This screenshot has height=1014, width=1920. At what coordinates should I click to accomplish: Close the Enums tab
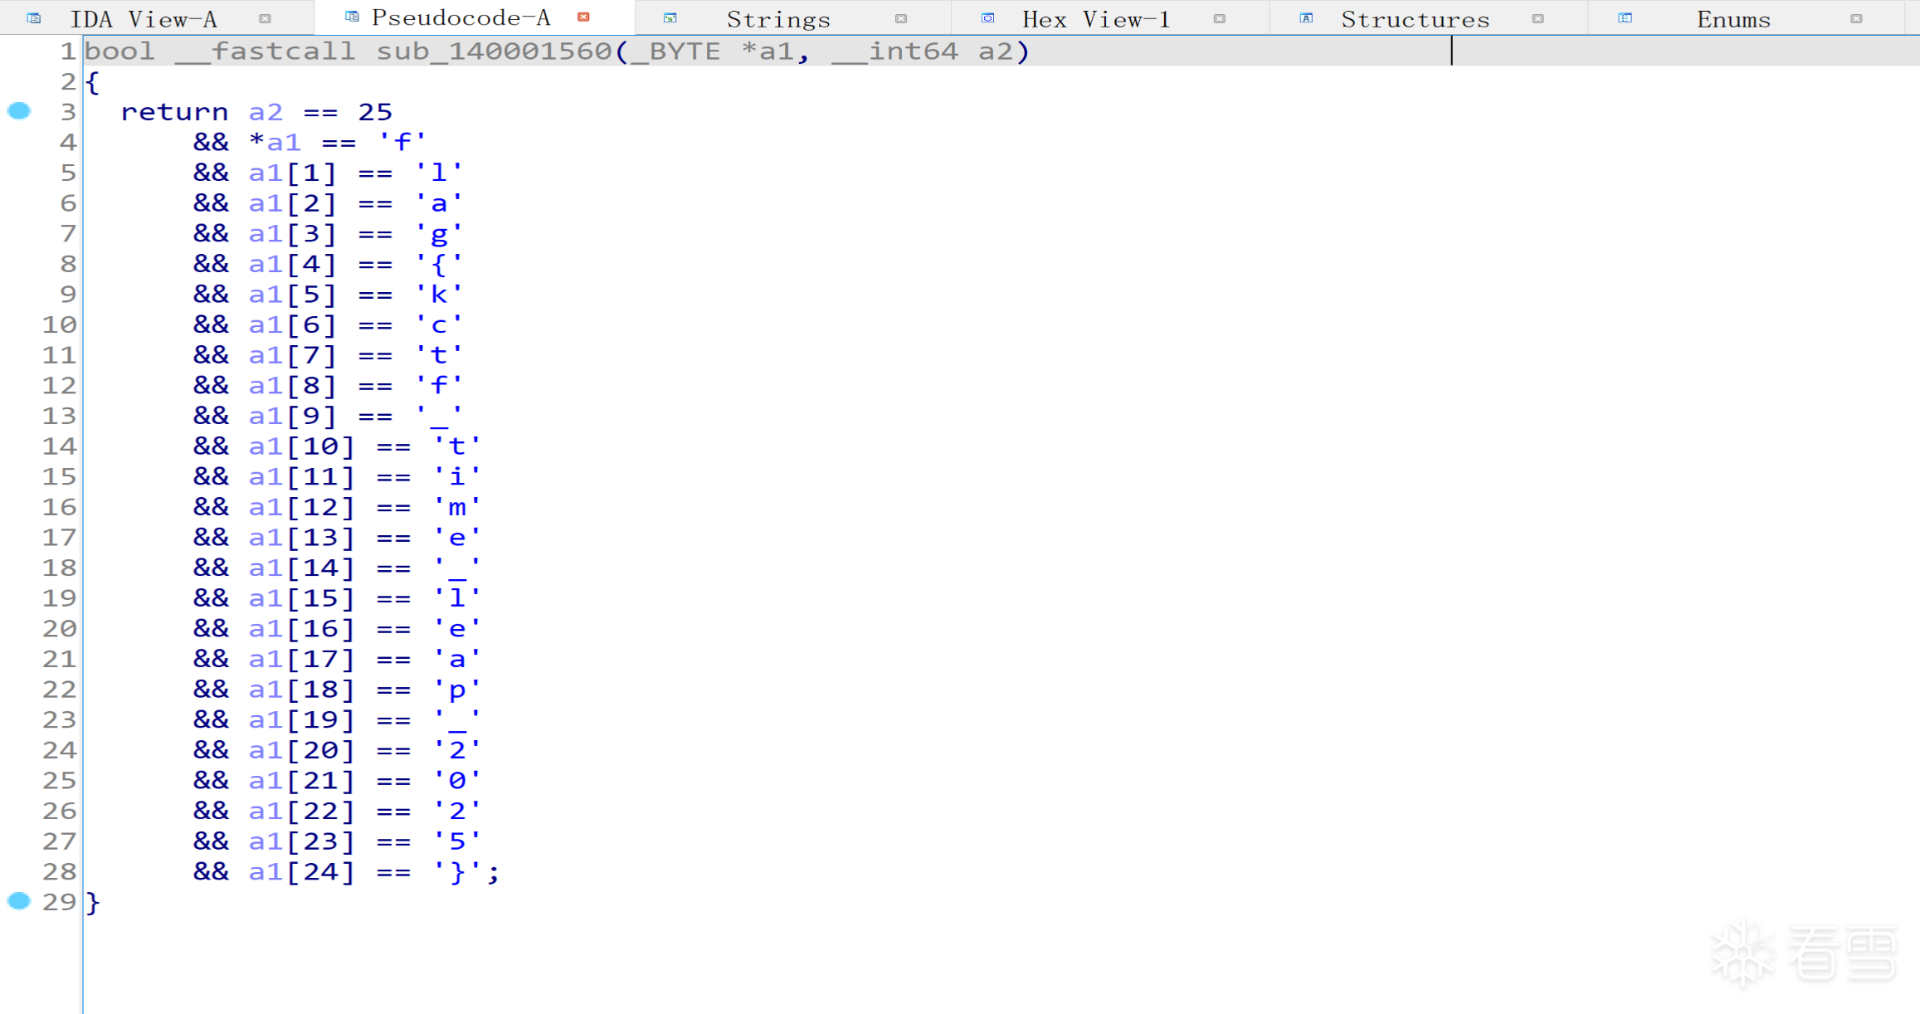tap(1856, 19)
